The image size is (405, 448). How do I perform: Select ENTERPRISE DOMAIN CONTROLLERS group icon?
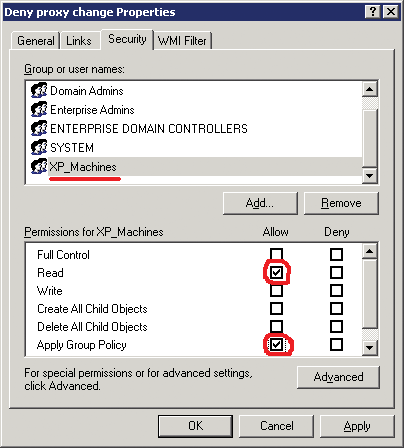pos(39,128)
